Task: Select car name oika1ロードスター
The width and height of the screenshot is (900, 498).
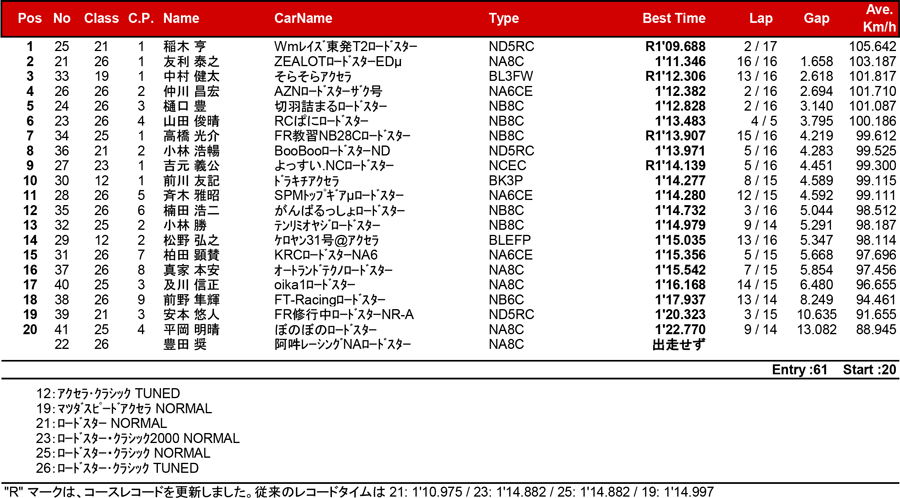Action: [315, 285]
